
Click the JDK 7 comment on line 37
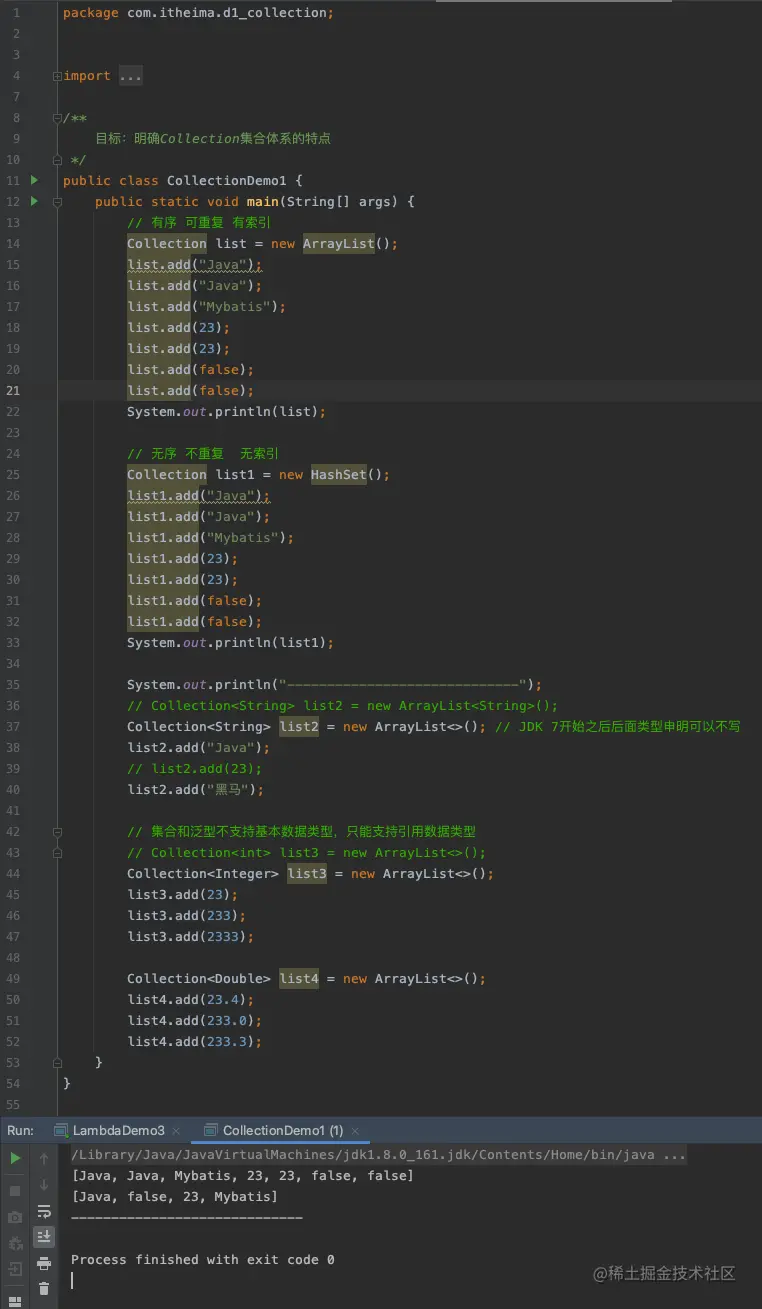pyautogui.click(x=618, y=727)
